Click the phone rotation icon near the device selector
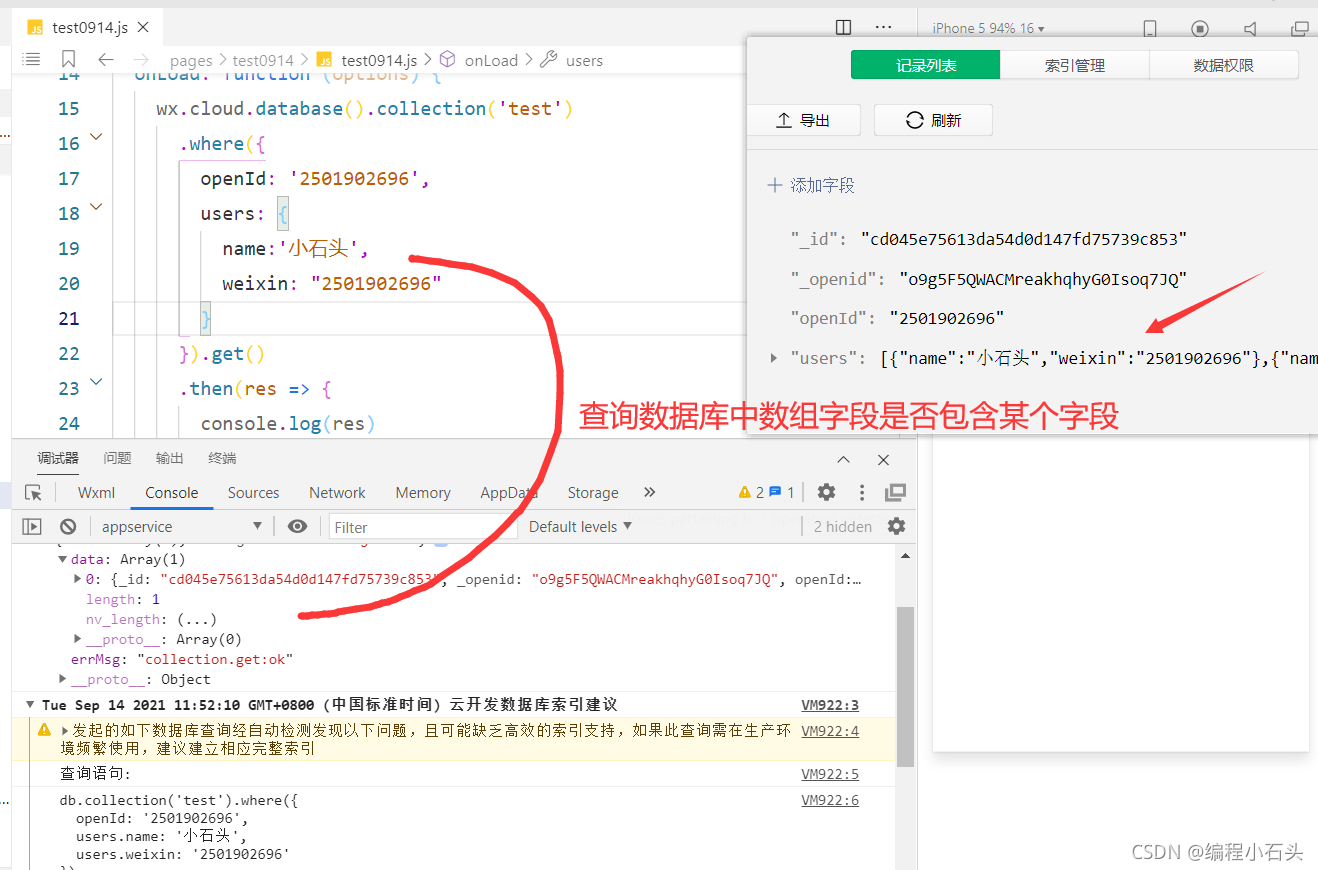Screen dimensions: 1318x870 1150,28
